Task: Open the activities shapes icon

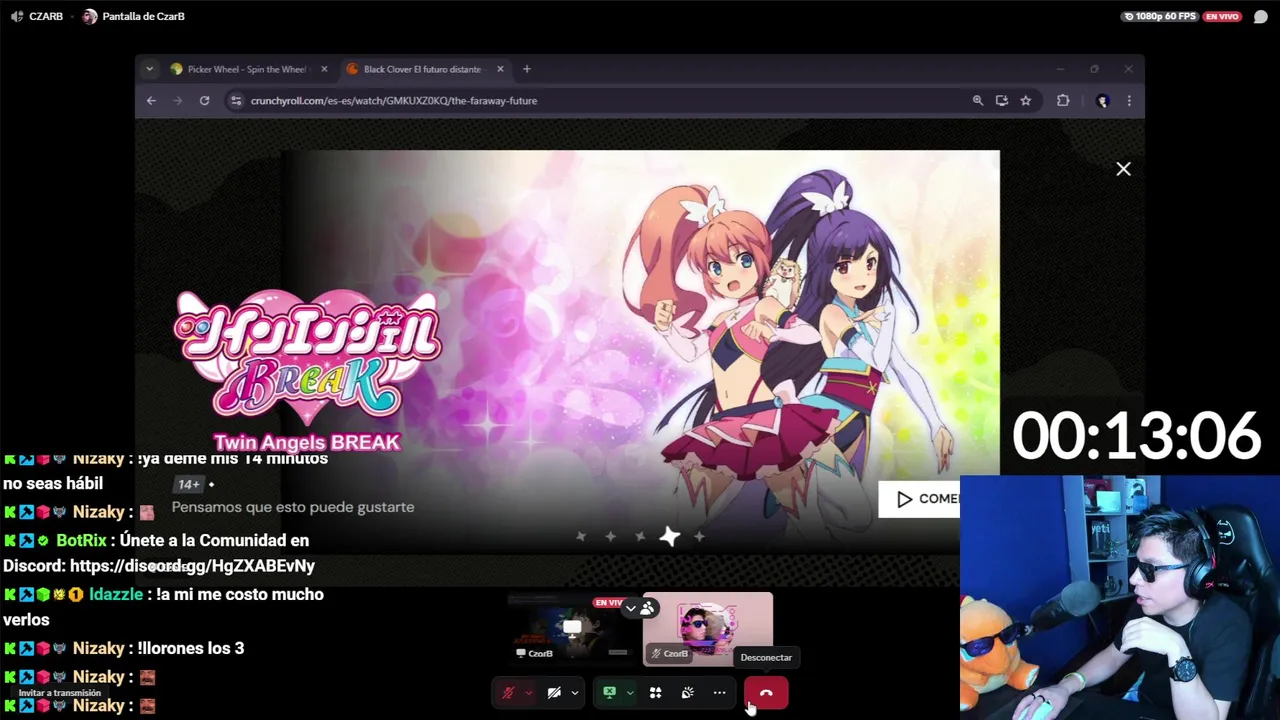Action: tap(655, 693)
